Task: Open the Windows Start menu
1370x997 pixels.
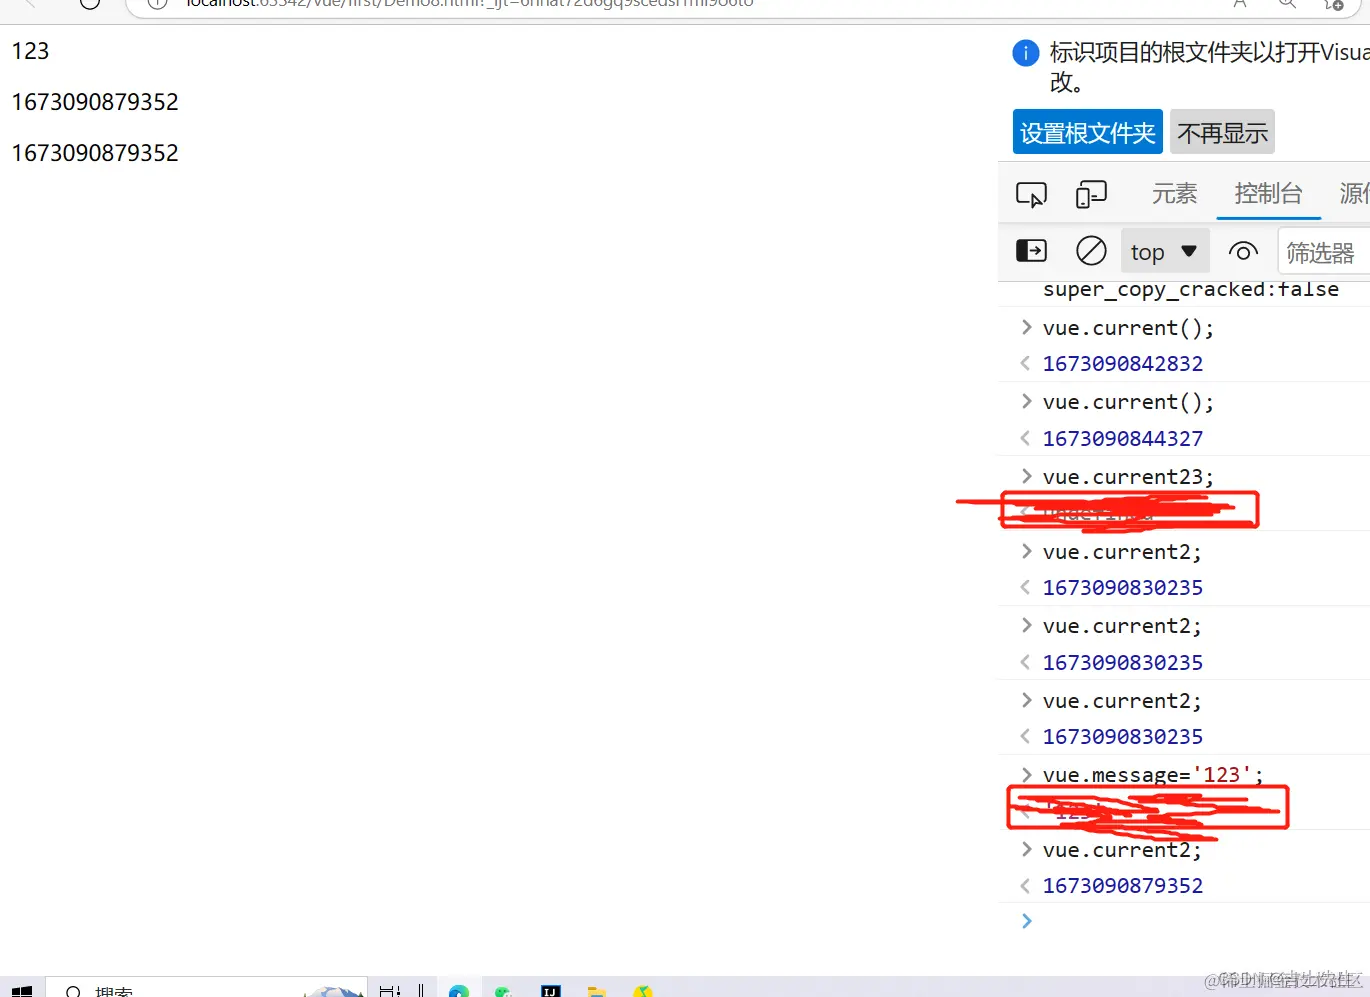Action: click(x=22, y=990)
